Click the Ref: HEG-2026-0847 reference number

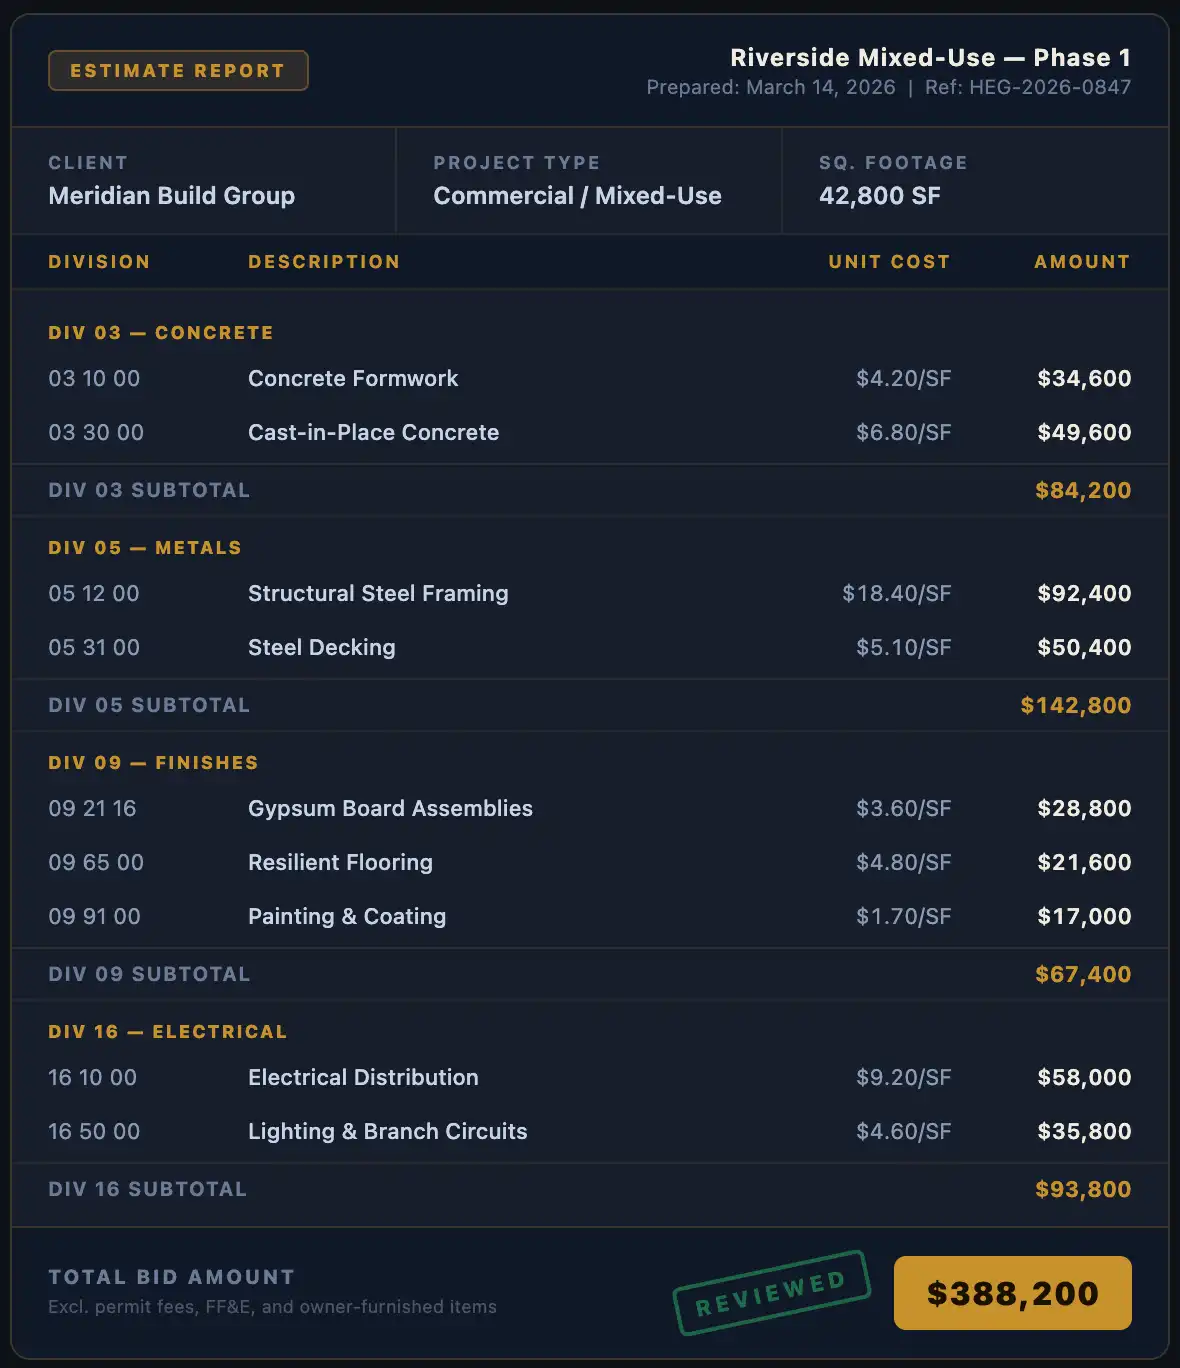[x=1028, y=88]
